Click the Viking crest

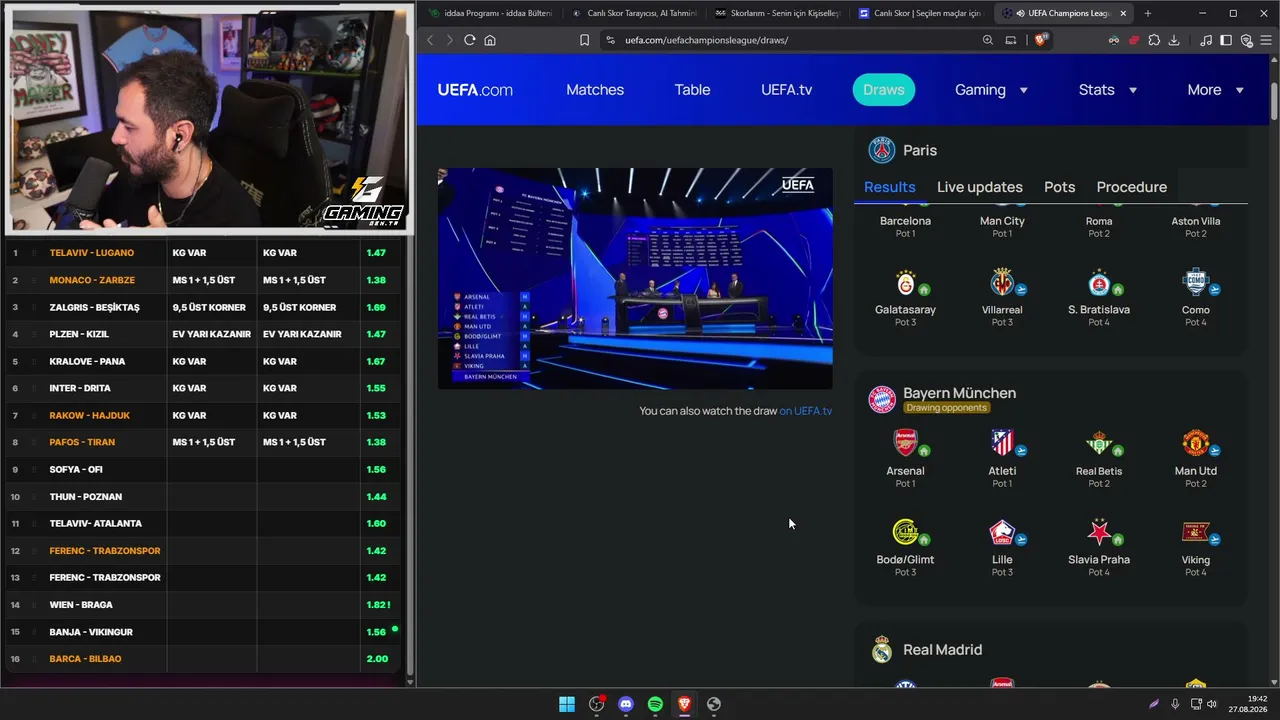click(1196, 531)
